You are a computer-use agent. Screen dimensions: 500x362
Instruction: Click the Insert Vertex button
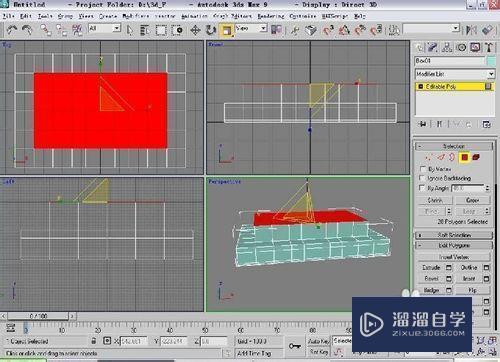point(454,257)
